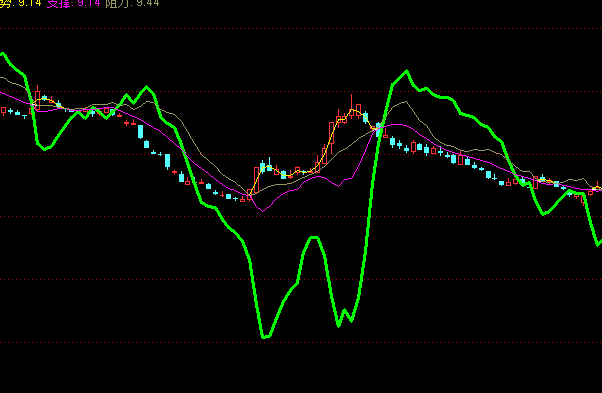
Task: Click the green line's trough near the right
Action: click(543, 214)
